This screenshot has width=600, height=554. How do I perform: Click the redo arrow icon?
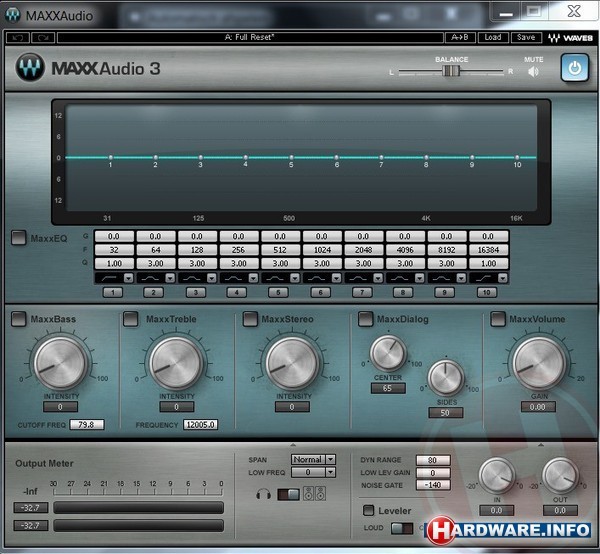pos(43,37)
